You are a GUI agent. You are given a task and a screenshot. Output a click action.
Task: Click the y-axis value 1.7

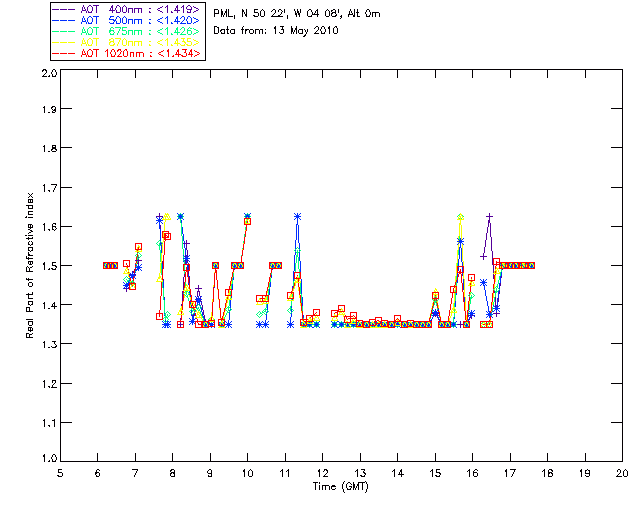(x=49, y=188)
